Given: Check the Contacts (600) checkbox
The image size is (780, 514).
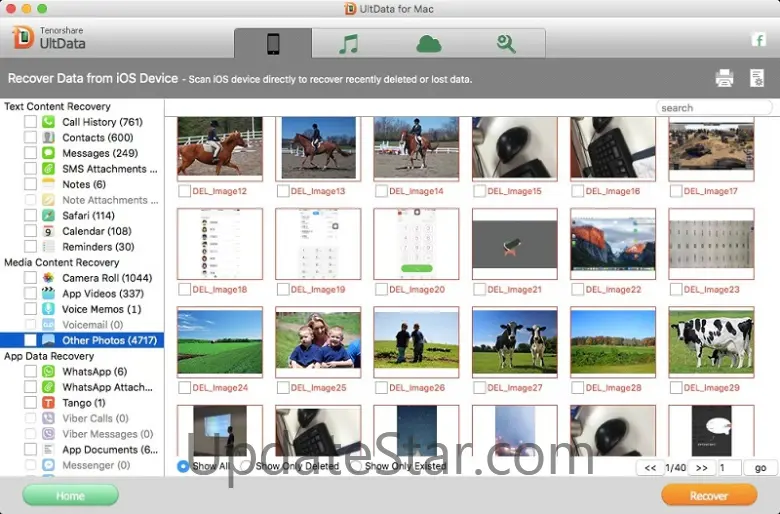Looking at the screenshot, I should (31, 138).
